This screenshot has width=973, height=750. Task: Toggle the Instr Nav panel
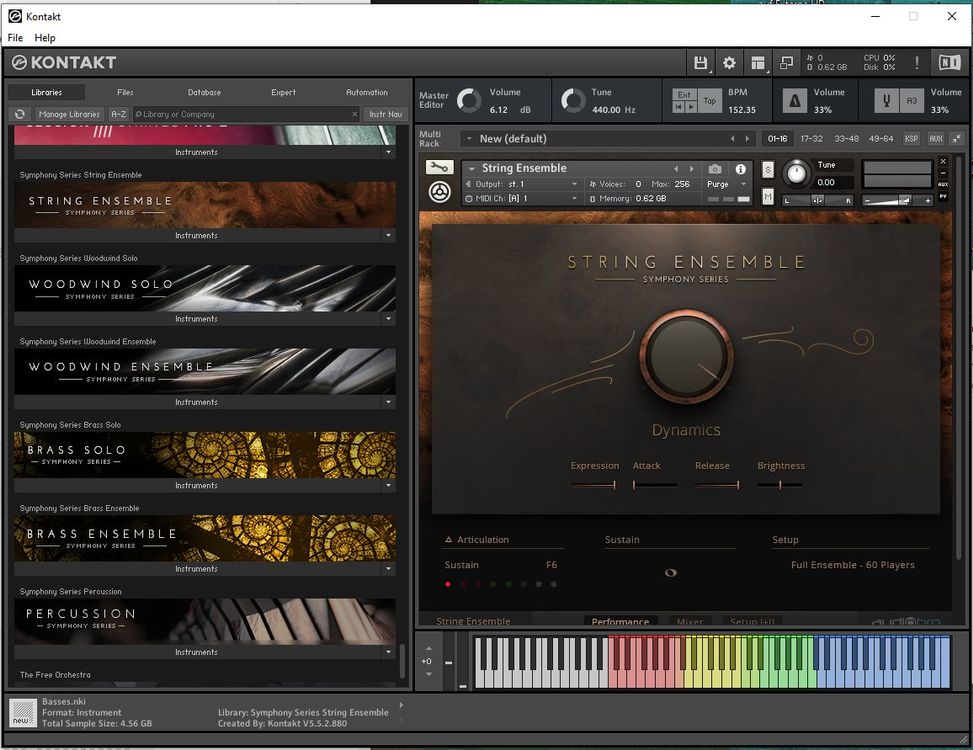pyautogui.click(x=386, y=113)
